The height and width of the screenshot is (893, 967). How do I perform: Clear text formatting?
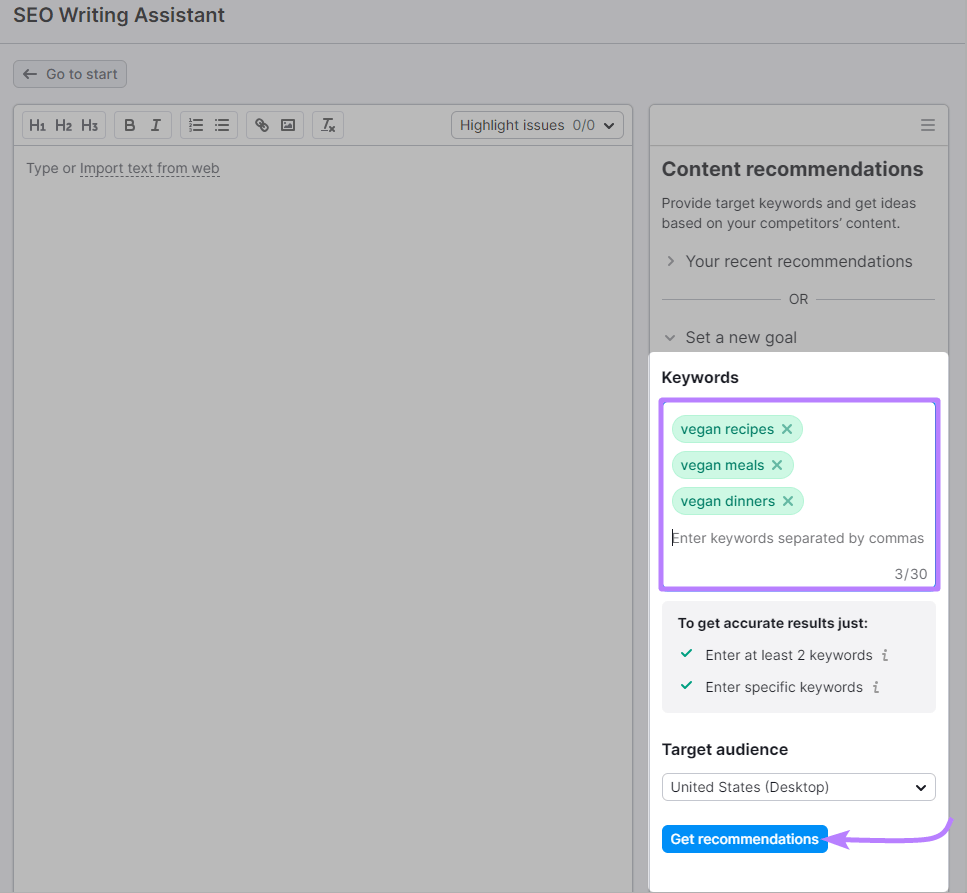click(x=327, y=124)
